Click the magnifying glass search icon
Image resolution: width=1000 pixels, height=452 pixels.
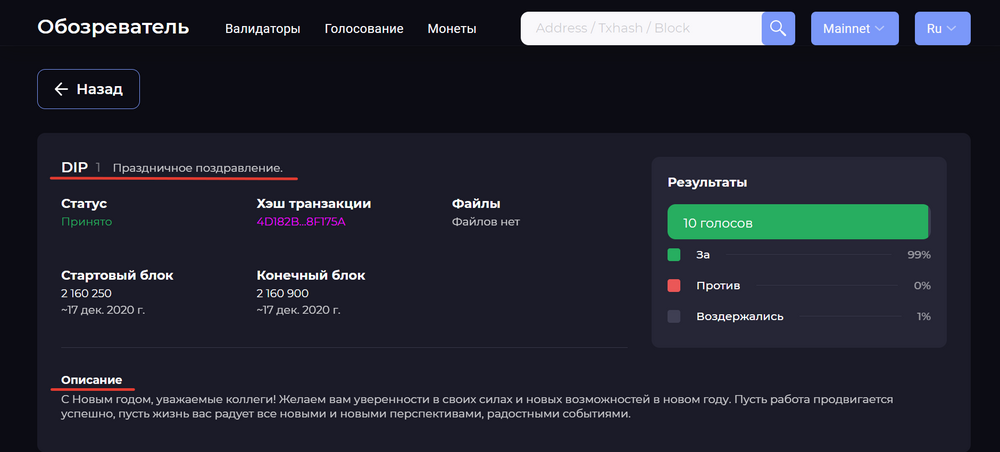coord(778,28)
